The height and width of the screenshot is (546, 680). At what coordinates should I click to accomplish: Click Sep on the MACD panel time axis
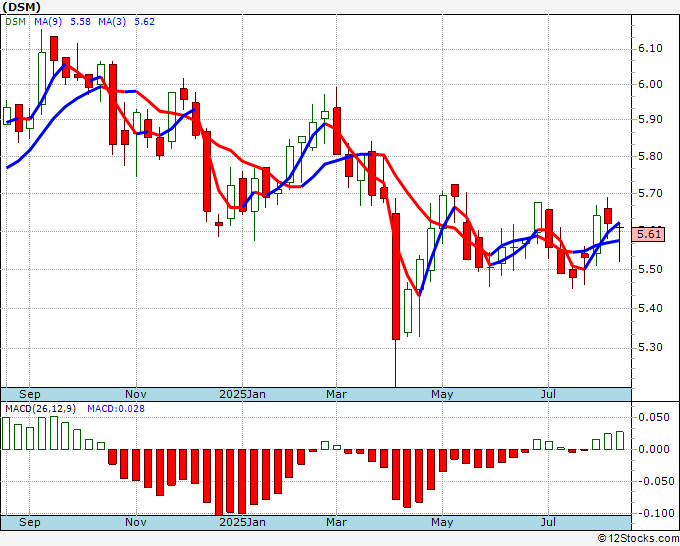(29, 522)
